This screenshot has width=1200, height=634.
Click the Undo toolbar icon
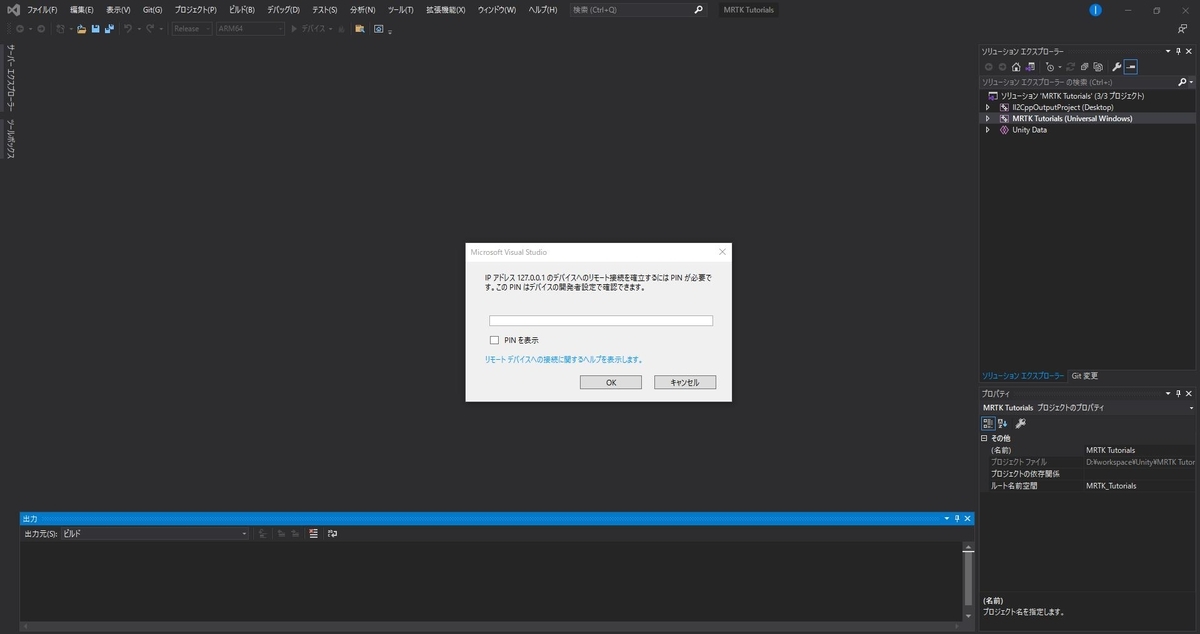coord(128,29)
